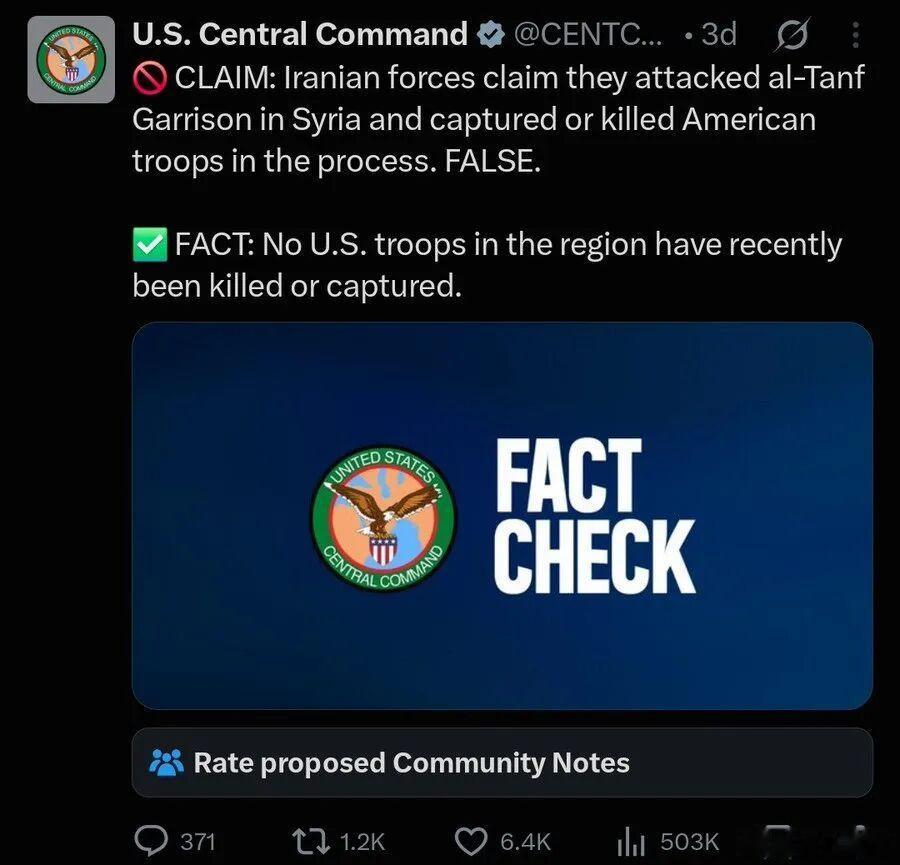Click Rate proposed Community Notes button

tap(502, 762)
